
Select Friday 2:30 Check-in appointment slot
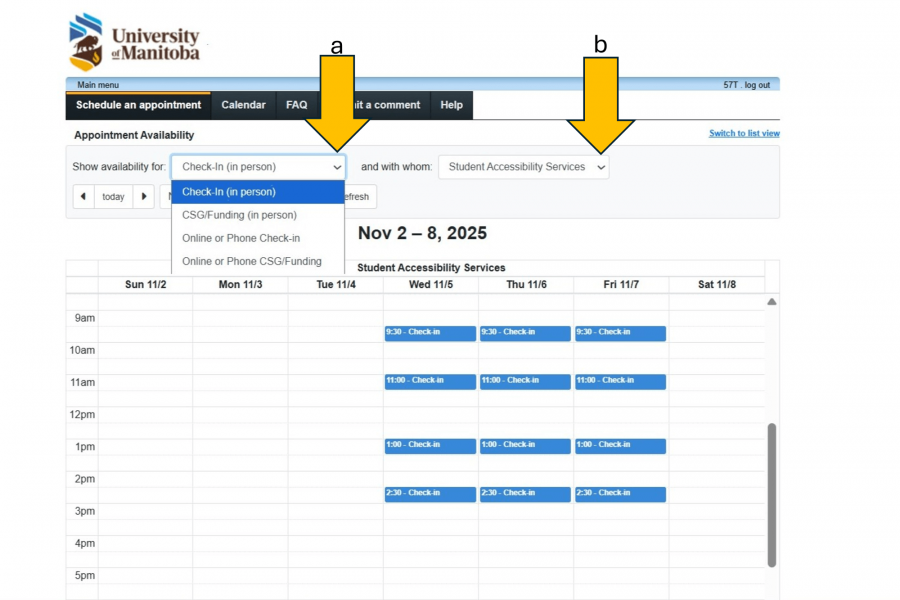pos(620,494)
